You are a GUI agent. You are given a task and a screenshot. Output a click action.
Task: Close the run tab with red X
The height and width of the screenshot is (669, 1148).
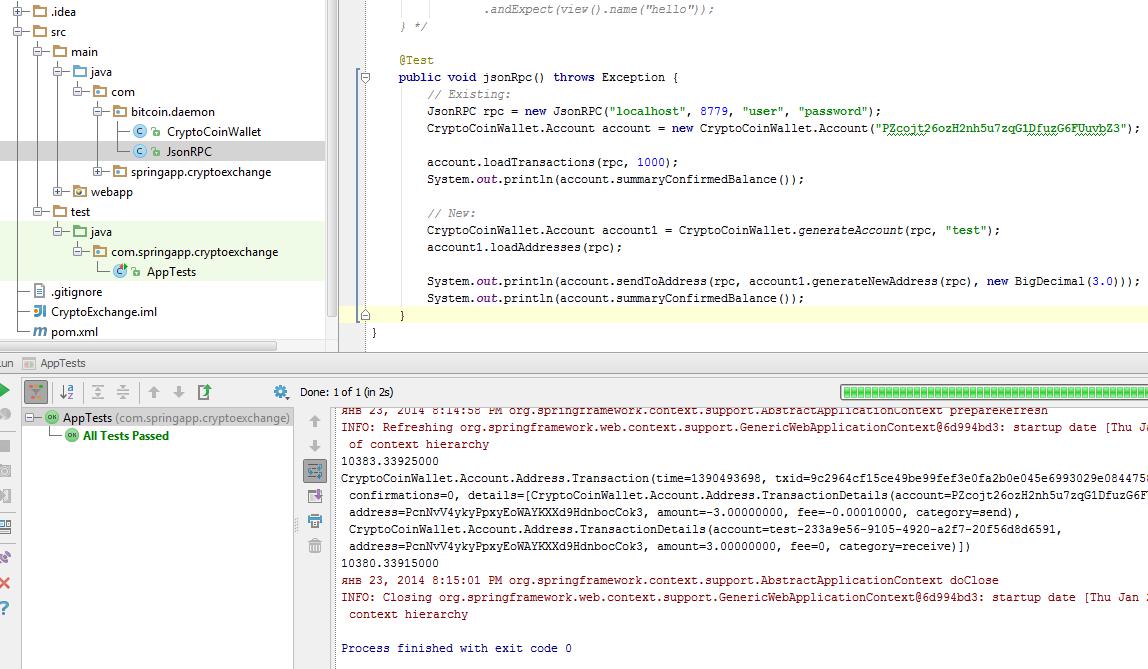coord(4,583)
